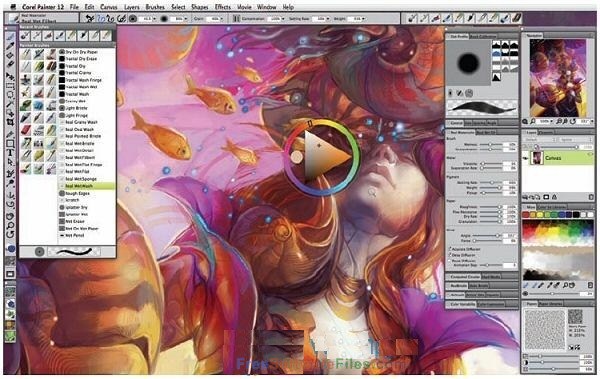Screen dimensions: 600x379
Task: Select the Crop tool in toolbox
Action: 10,123
